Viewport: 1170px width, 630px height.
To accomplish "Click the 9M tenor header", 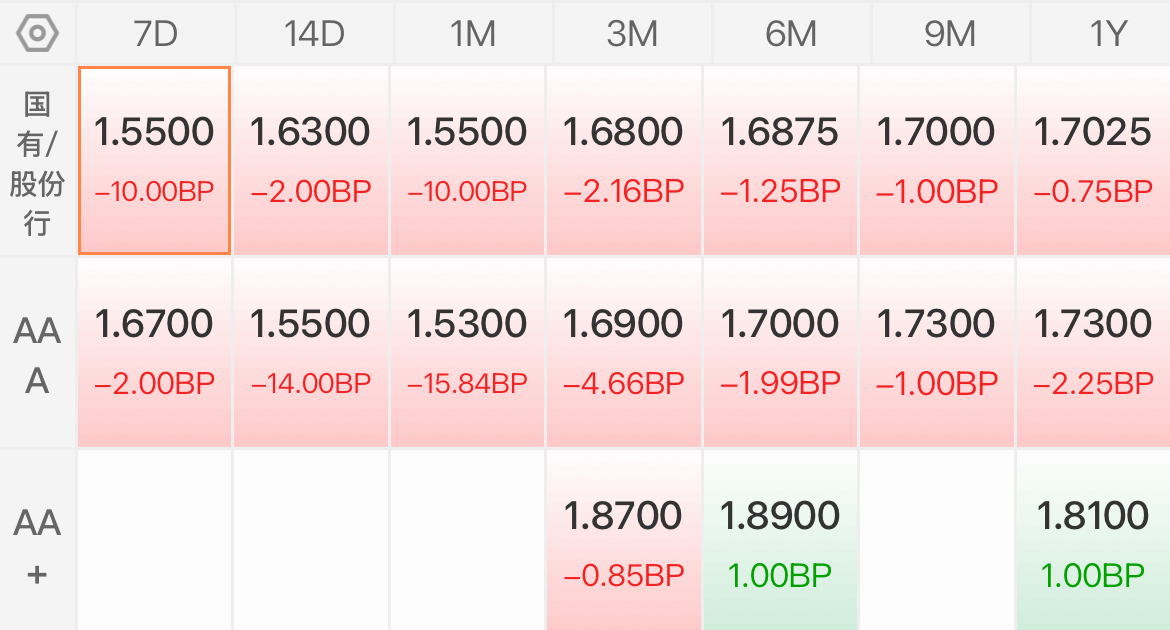I will (950, 34).
